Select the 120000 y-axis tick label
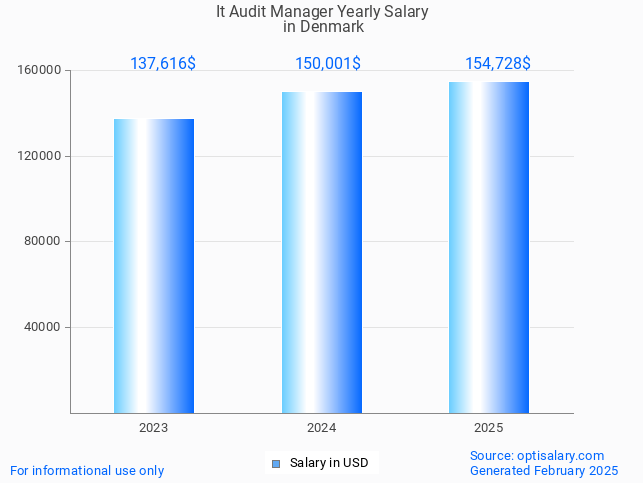 pos(40,156)
